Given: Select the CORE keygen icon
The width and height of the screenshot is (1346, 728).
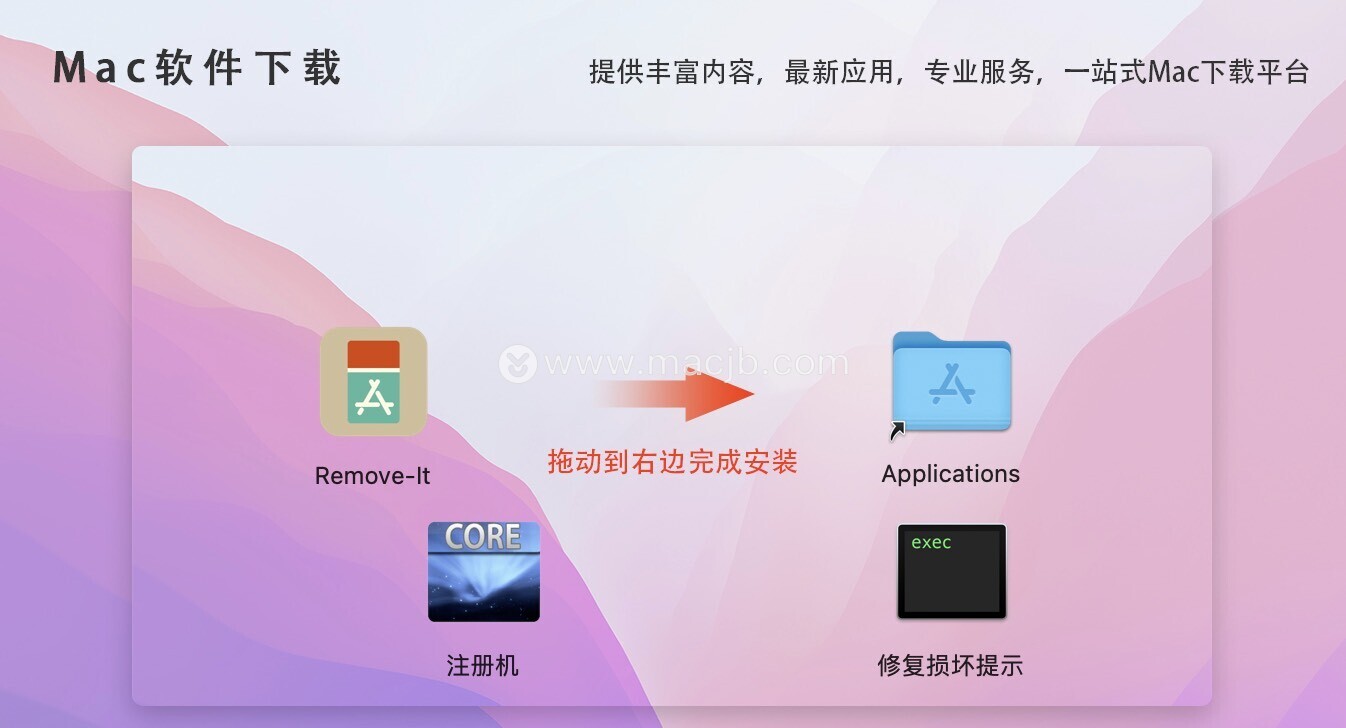Looking at the screenshot, I should 484,572.
